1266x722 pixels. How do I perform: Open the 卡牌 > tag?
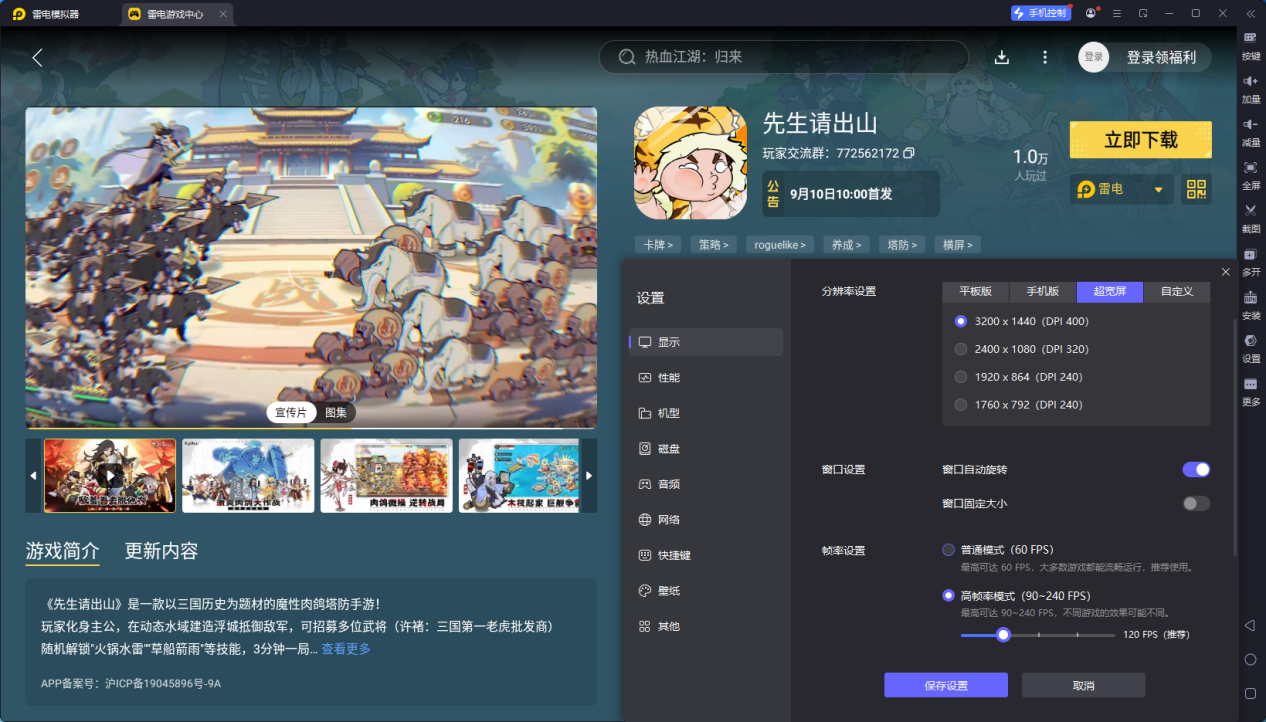657,244
